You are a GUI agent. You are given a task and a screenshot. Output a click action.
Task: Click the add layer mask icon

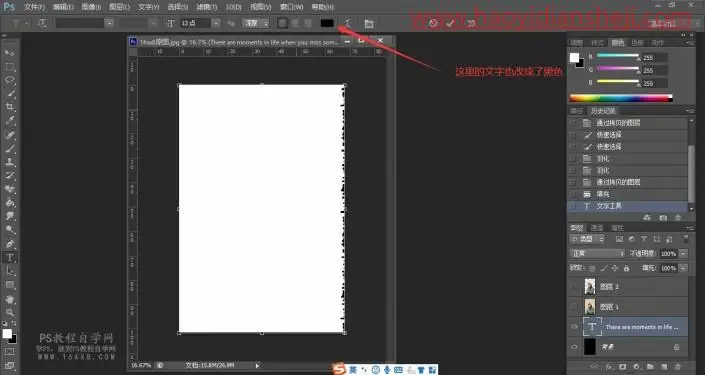pyautogui.click(x=623, y=367)
